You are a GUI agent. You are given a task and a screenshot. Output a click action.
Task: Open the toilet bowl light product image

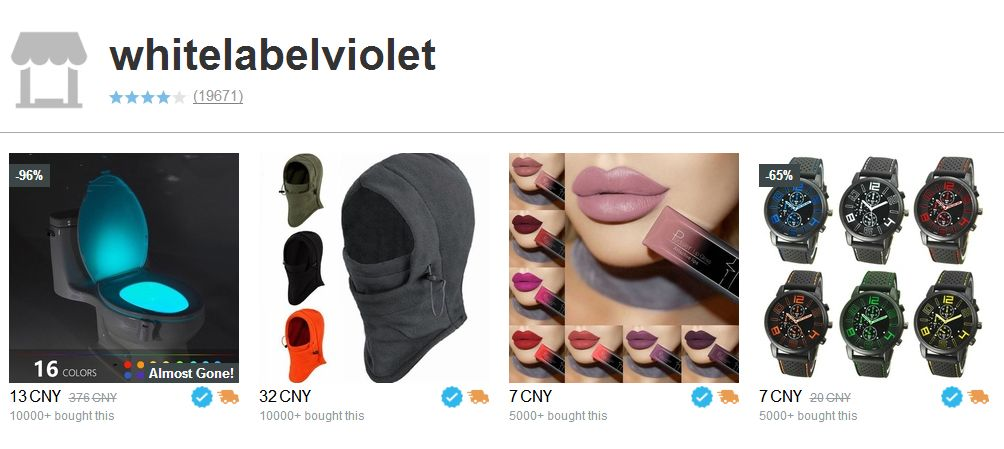(124, 268)
